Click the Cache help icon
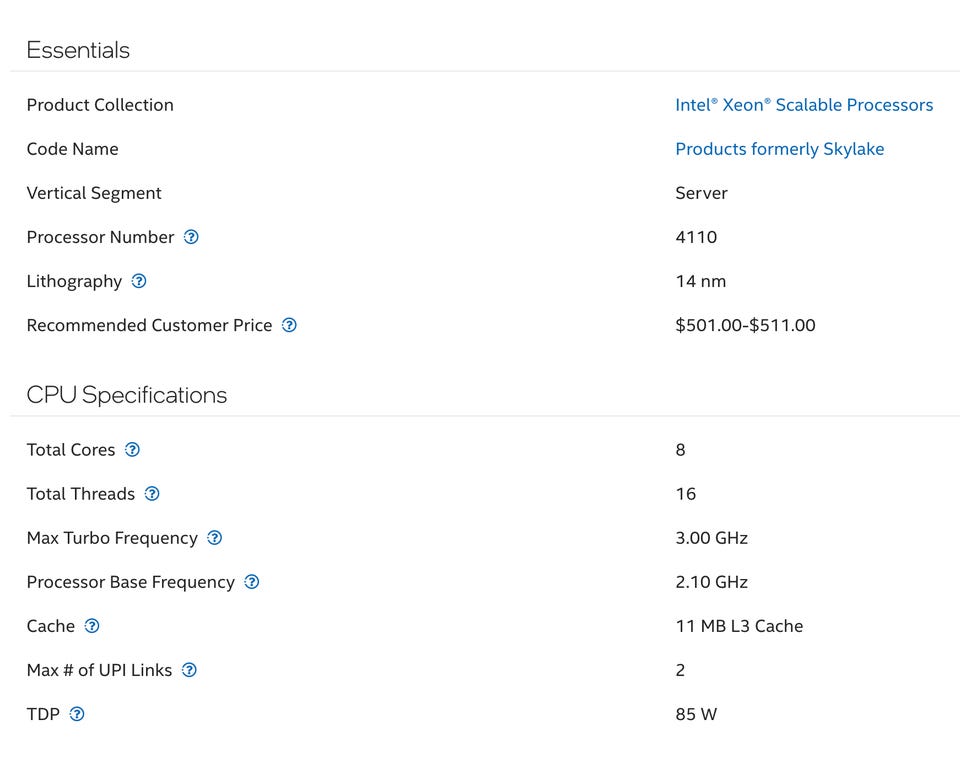The image size is (960, 768). (x=92, y=626)
